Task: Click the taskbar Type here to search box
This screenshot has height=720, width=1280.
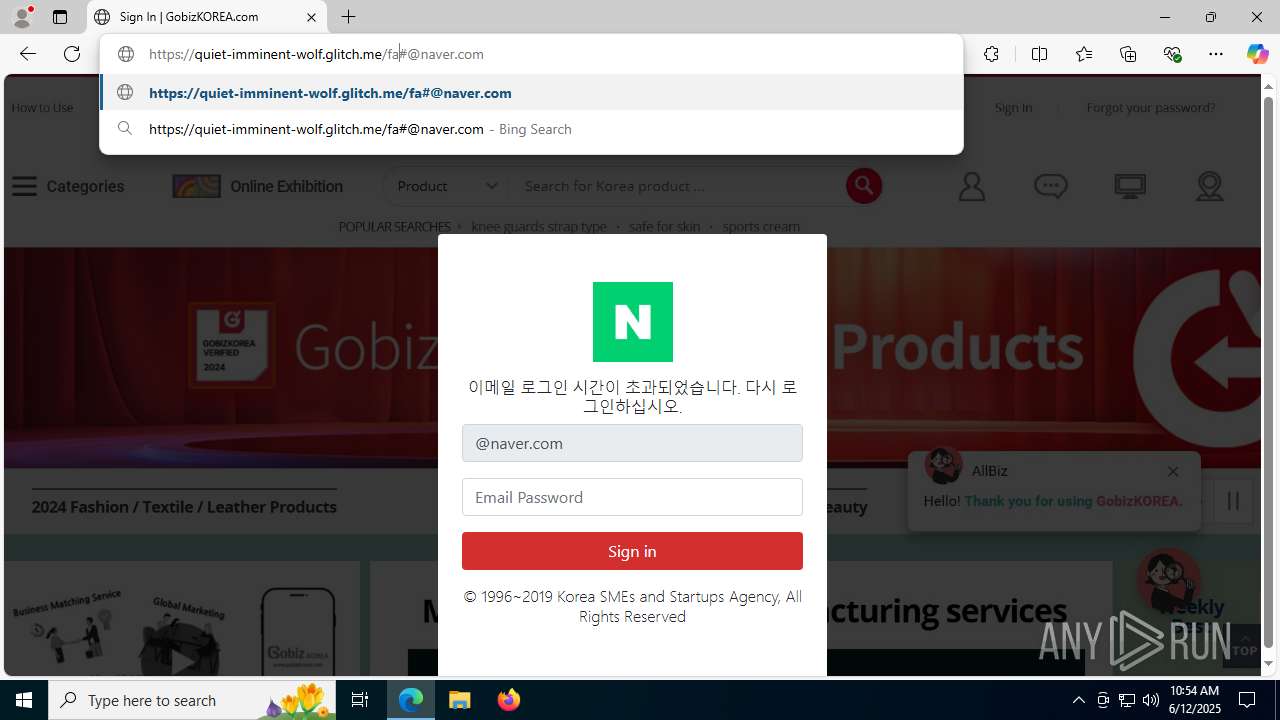Action: 192,700
